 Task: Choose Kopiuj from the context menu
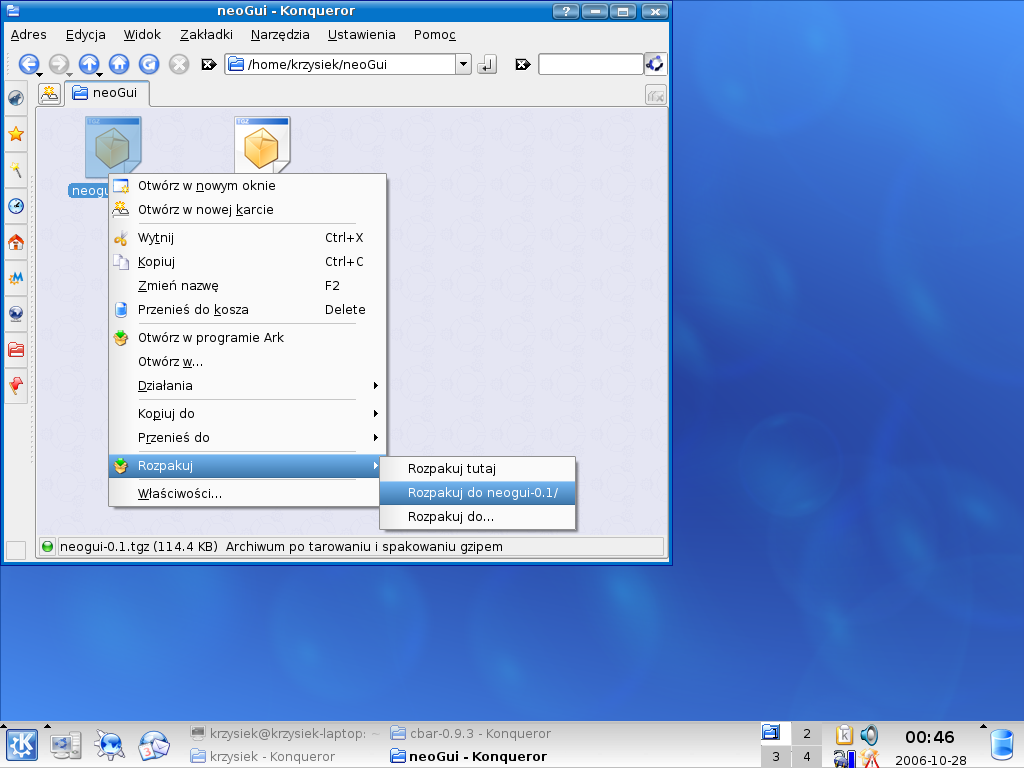pyautogui.click(x=248, y=262)
